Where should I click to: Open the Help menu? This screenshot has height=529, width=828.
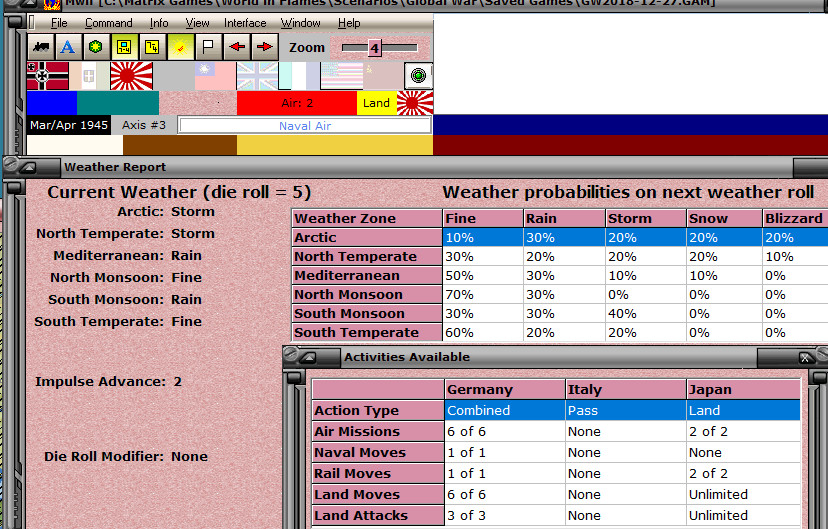point(349,23)
